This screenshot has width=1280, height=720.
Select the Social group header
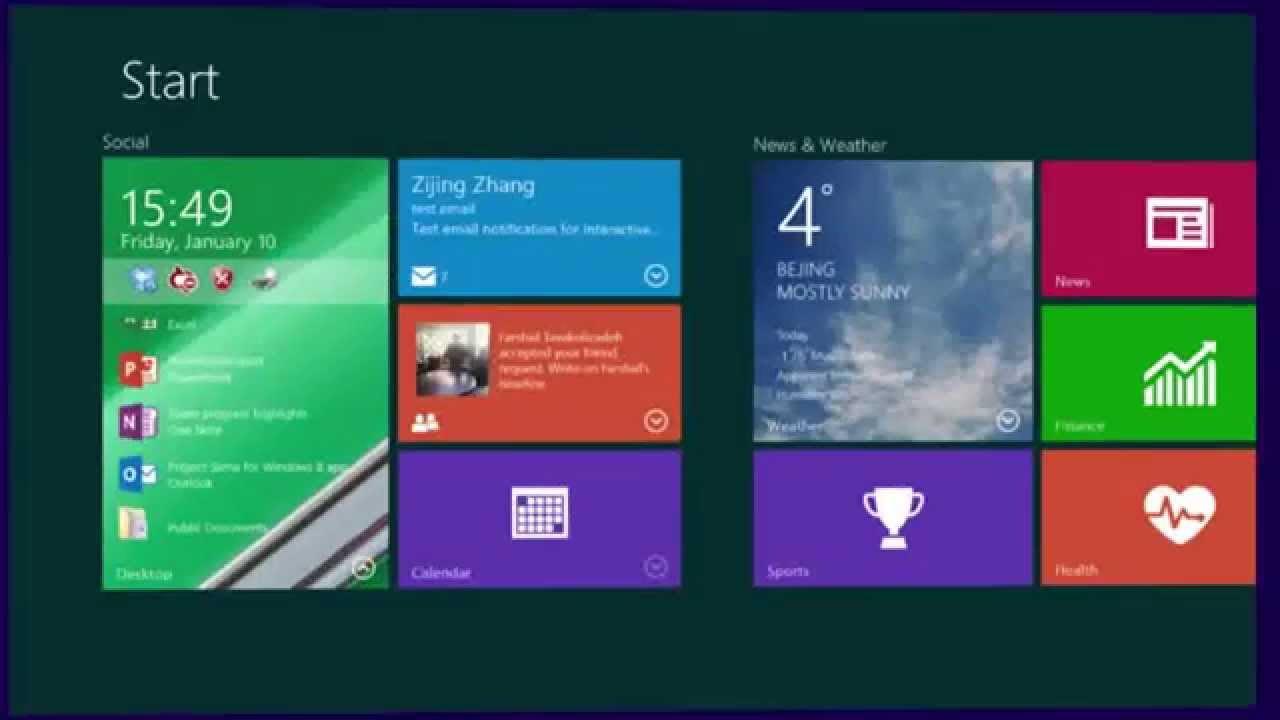tap(123, 141)
